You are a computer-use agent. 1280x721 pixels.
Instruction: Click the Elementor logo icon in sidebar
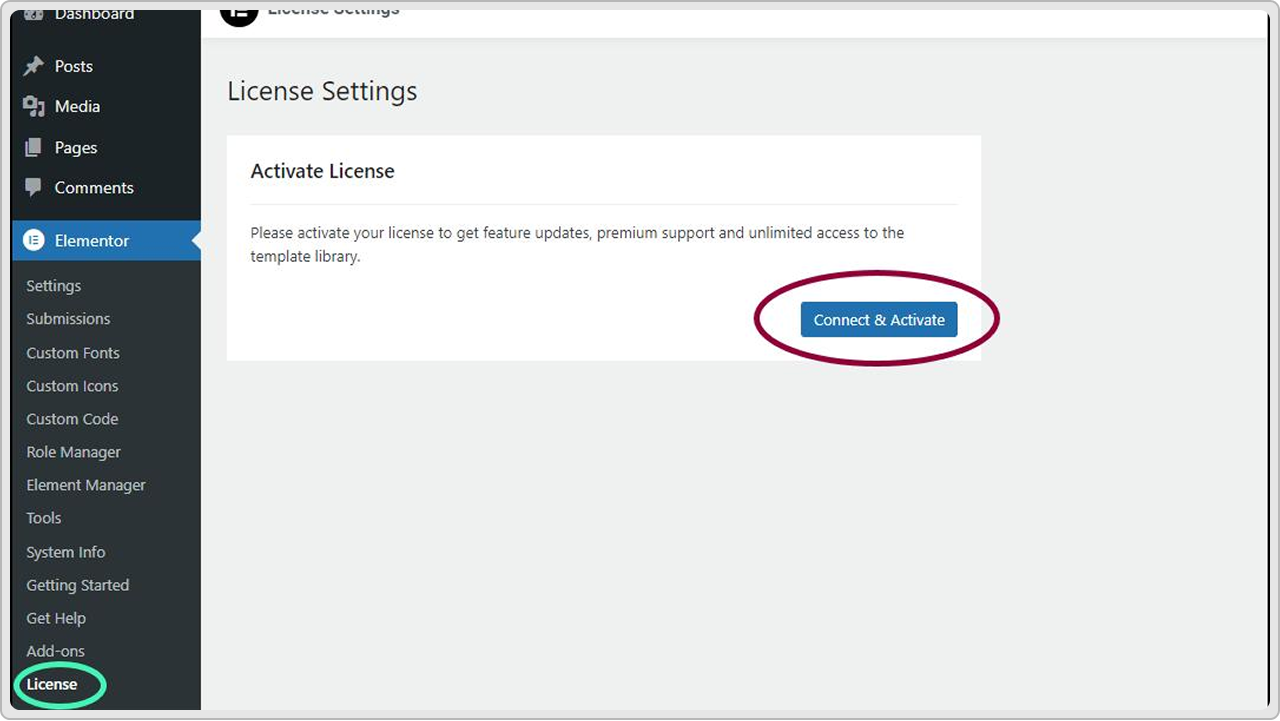coord(34,241)
